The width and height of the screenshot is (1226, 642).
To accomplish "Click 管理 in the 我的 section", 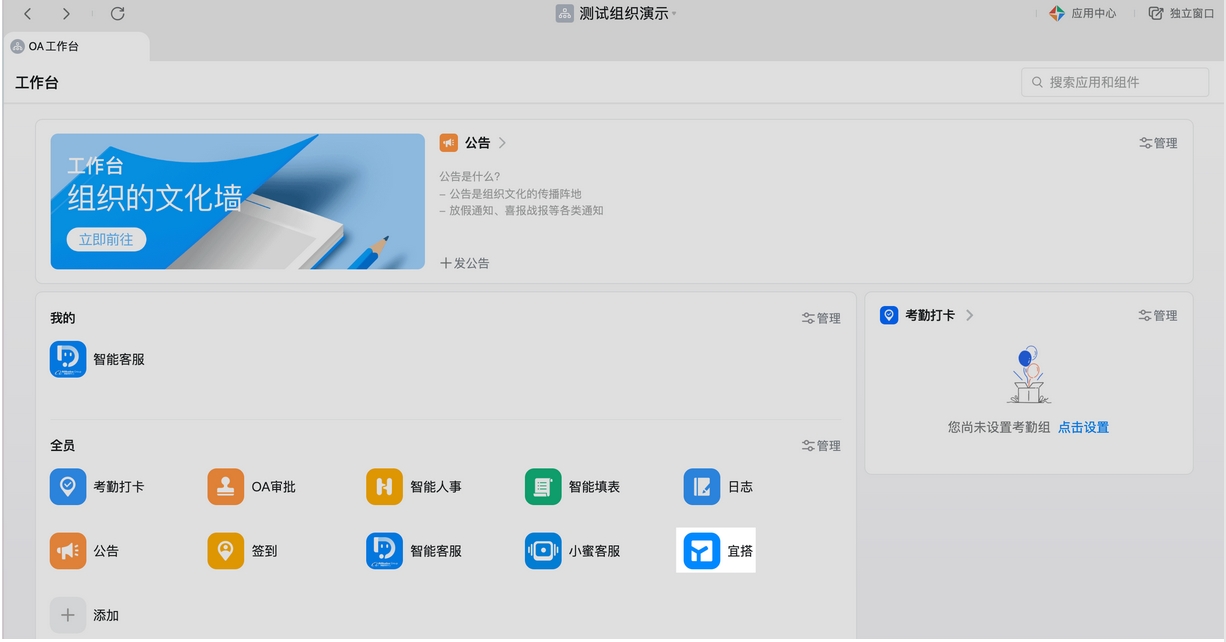I will (x=821, y=318).
